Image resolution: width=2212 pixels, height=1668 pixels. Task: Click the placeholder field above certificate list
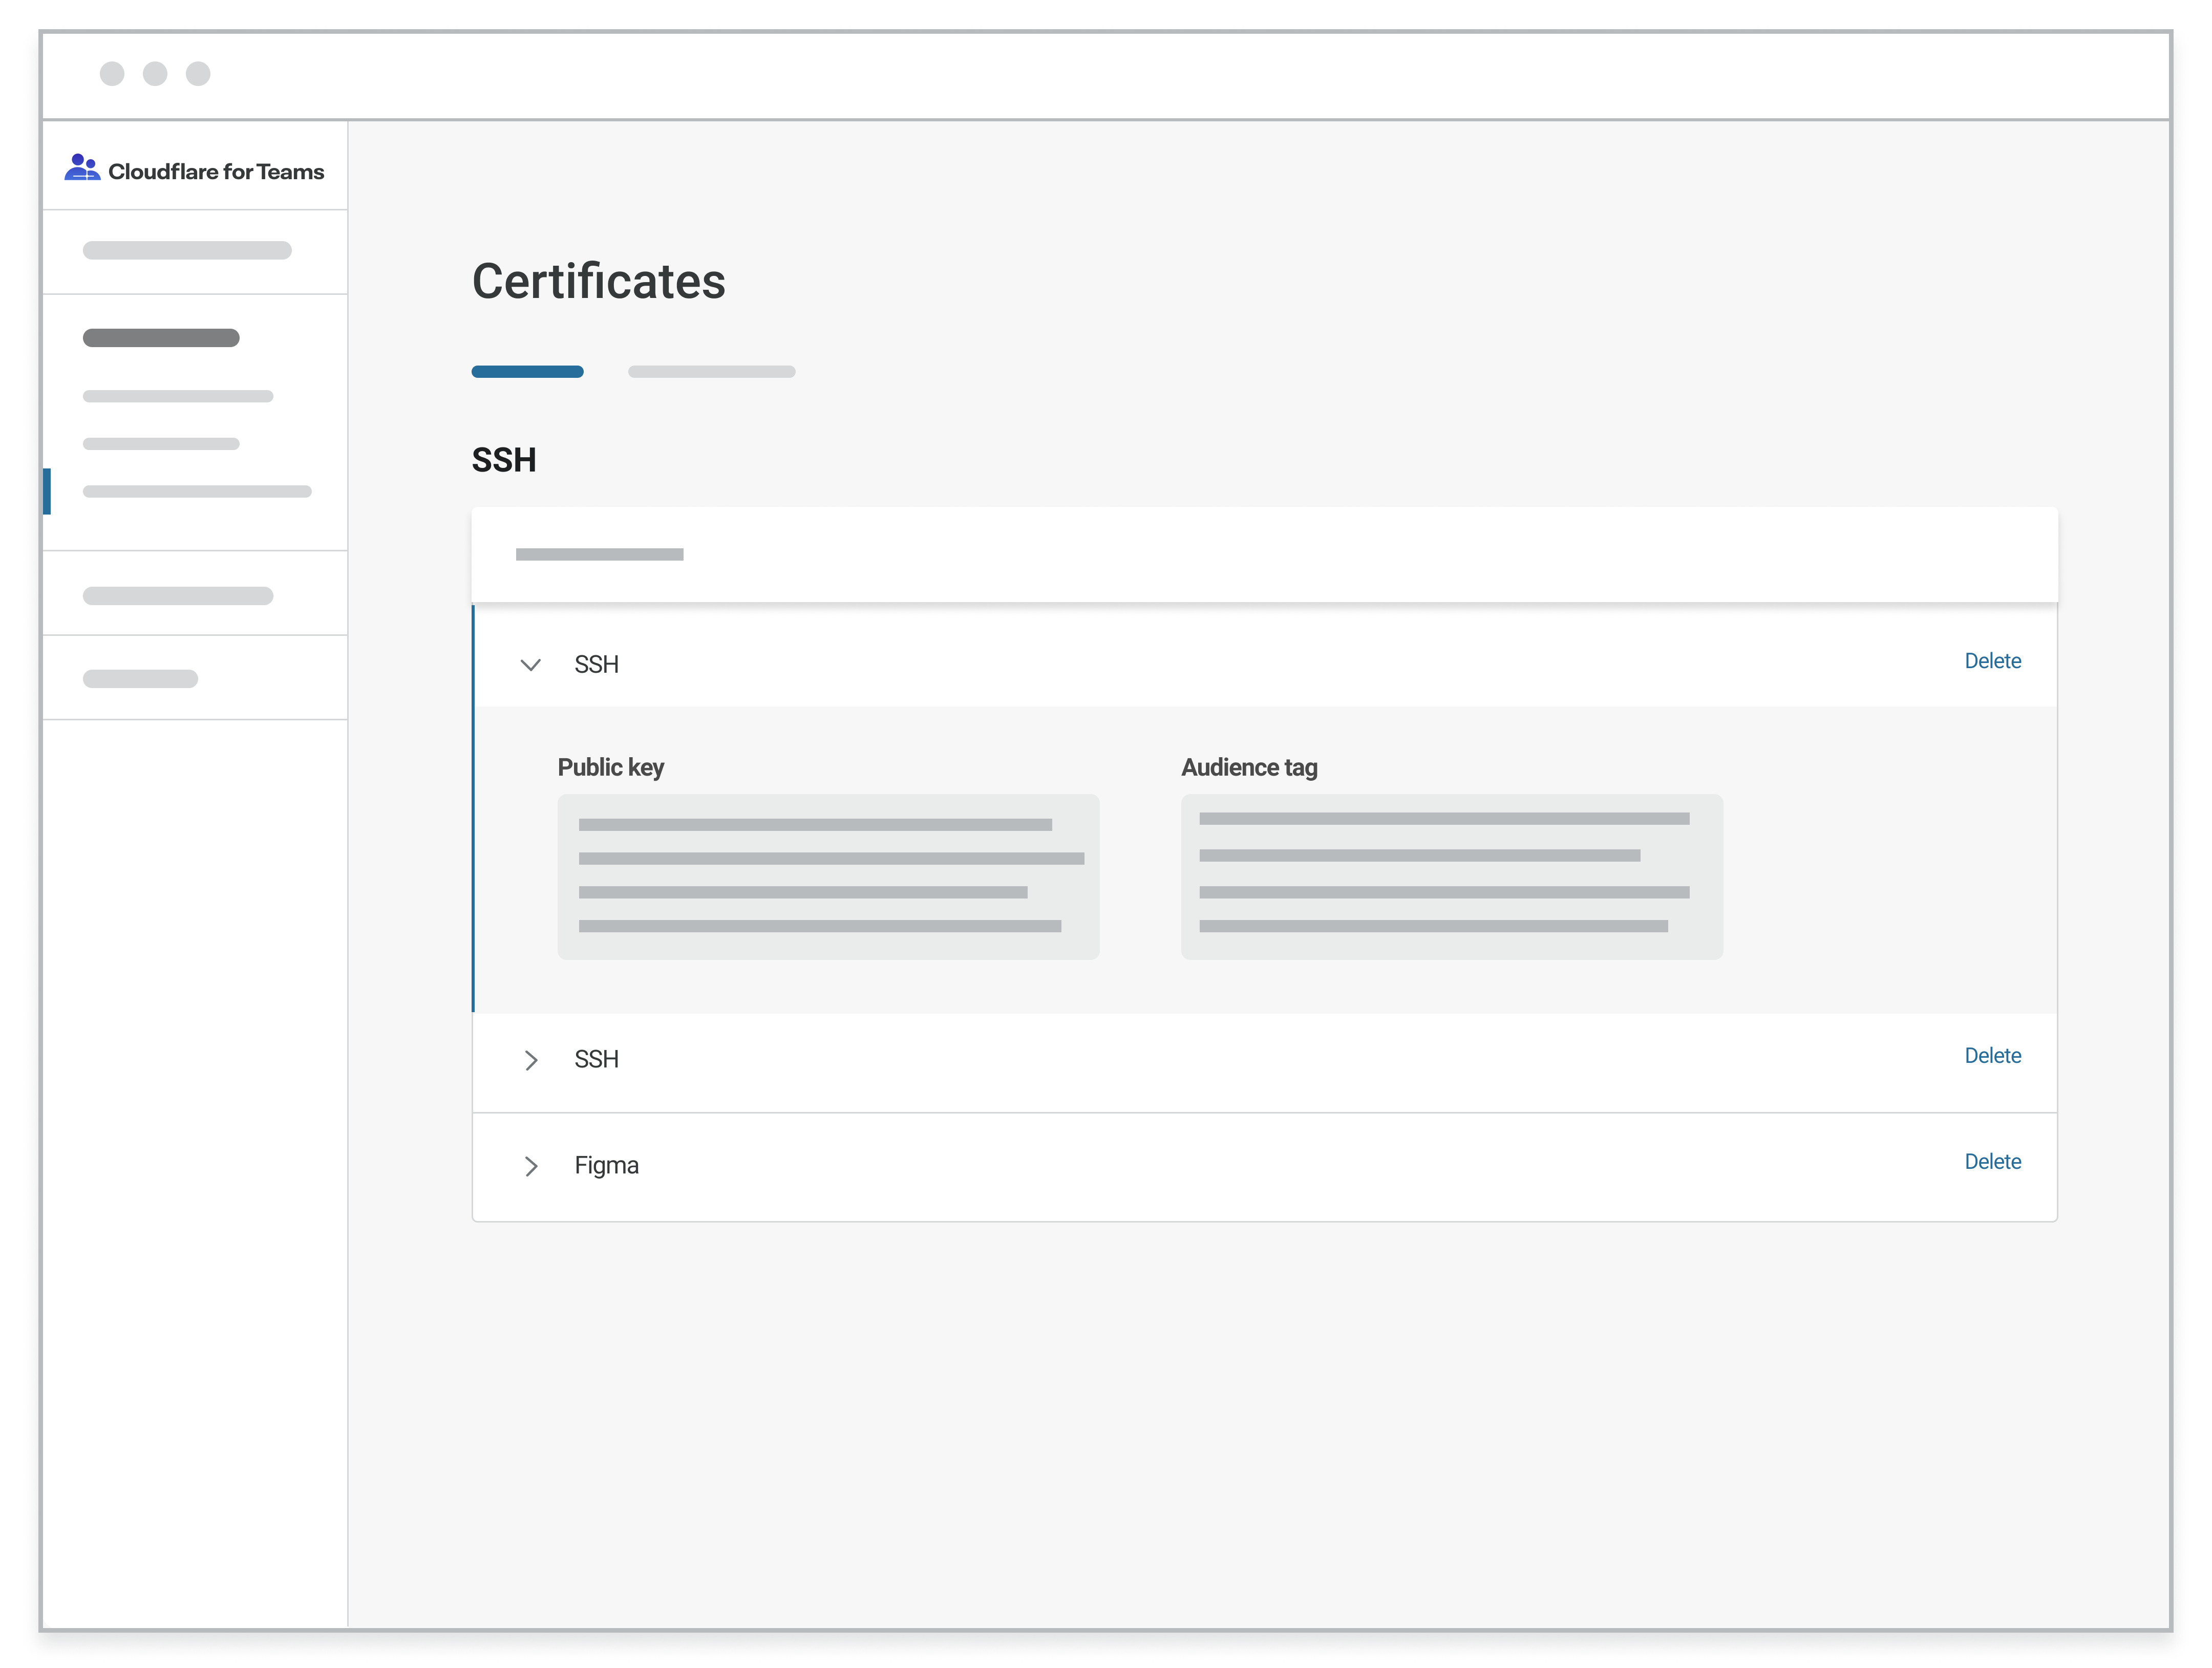[x=600, y=555]
